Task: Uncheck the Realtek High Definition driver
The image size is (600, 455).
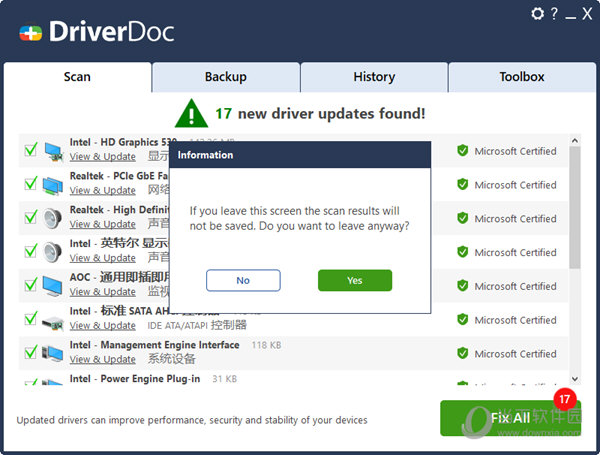Action: pos(31,217)
